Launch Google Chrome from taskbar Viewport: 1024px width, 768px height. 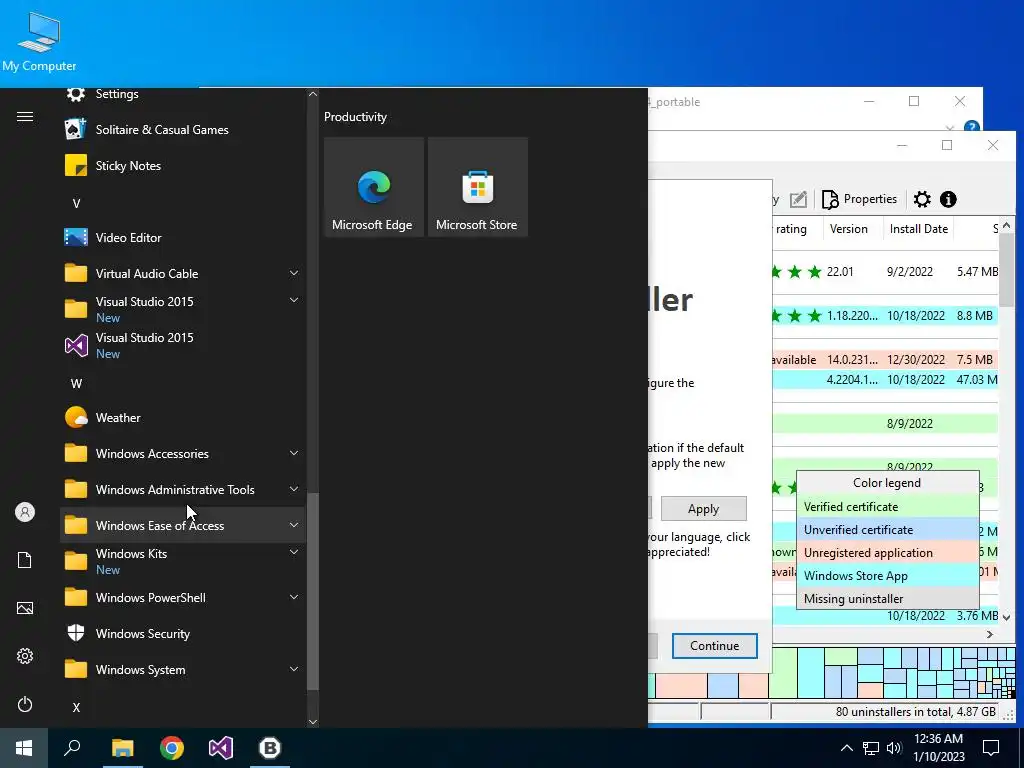(x=172, y=748)
